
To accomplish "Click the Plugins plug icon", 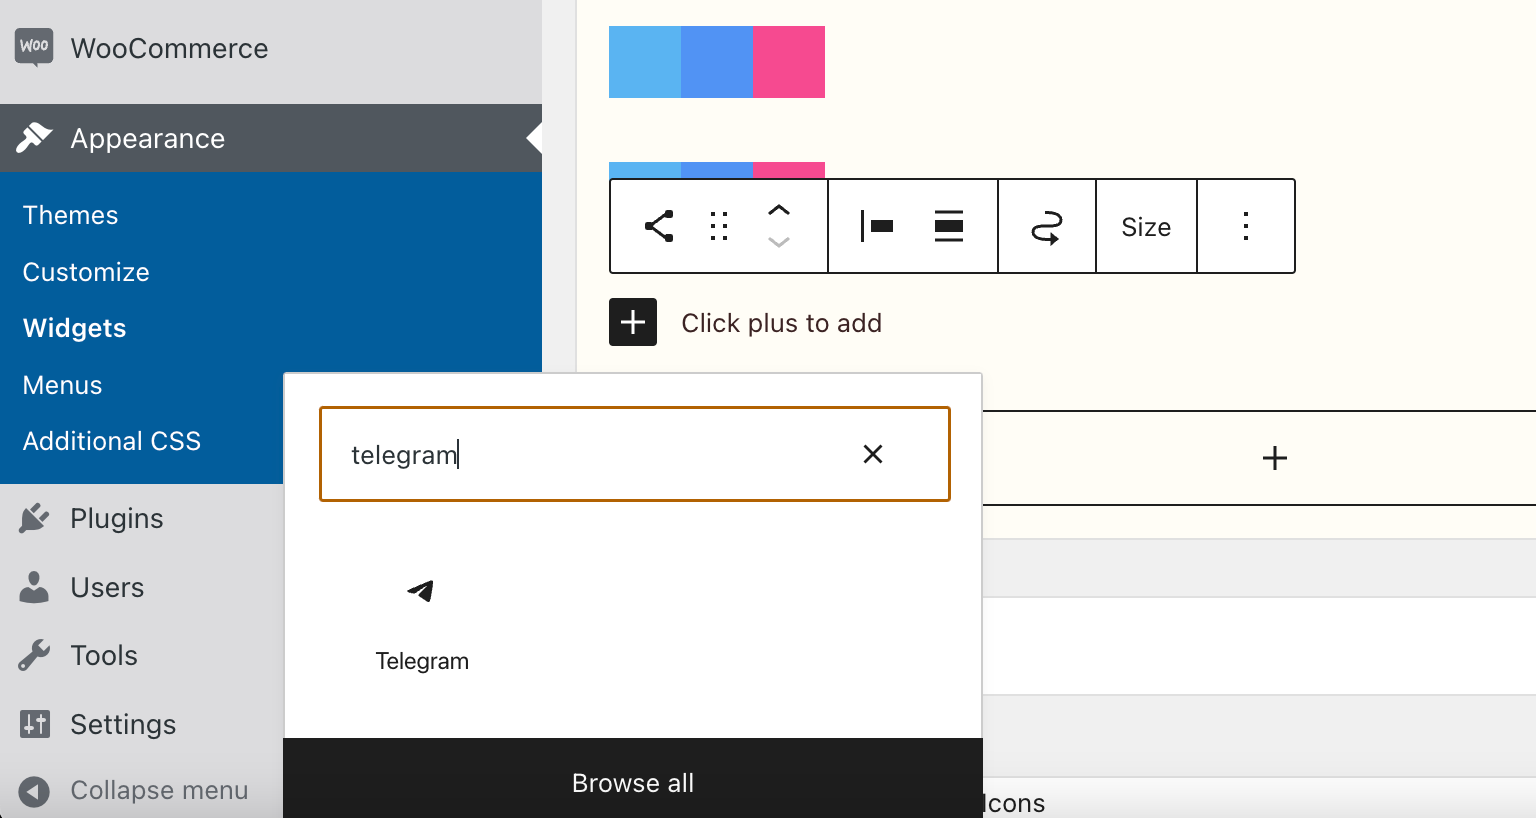I will point(34,518).
